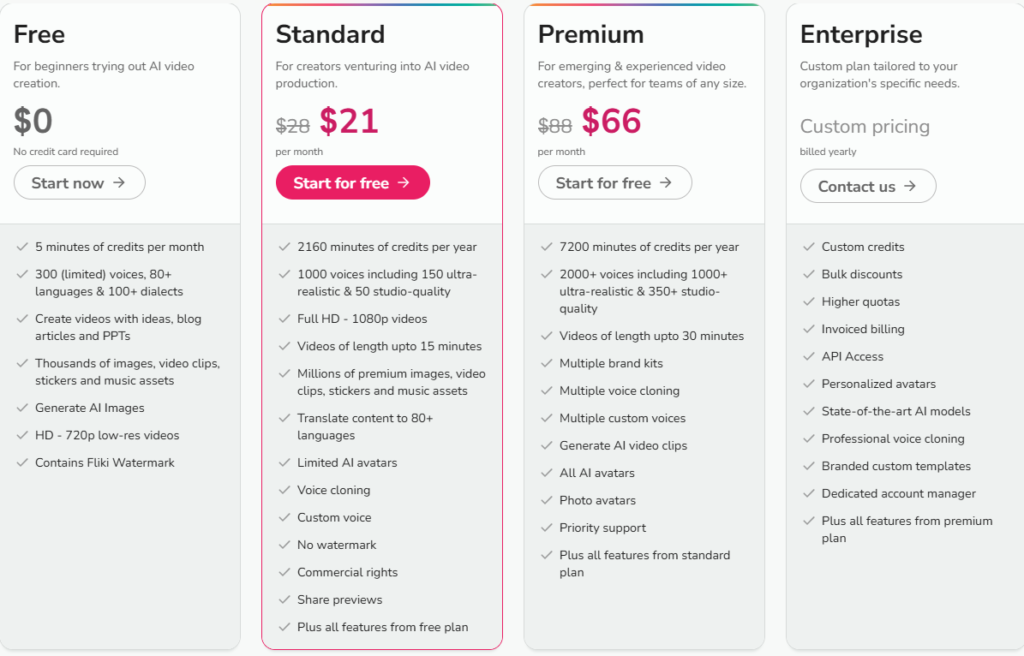
Task: Click the checkmark beside Priority support
Action: click(548, 527)
